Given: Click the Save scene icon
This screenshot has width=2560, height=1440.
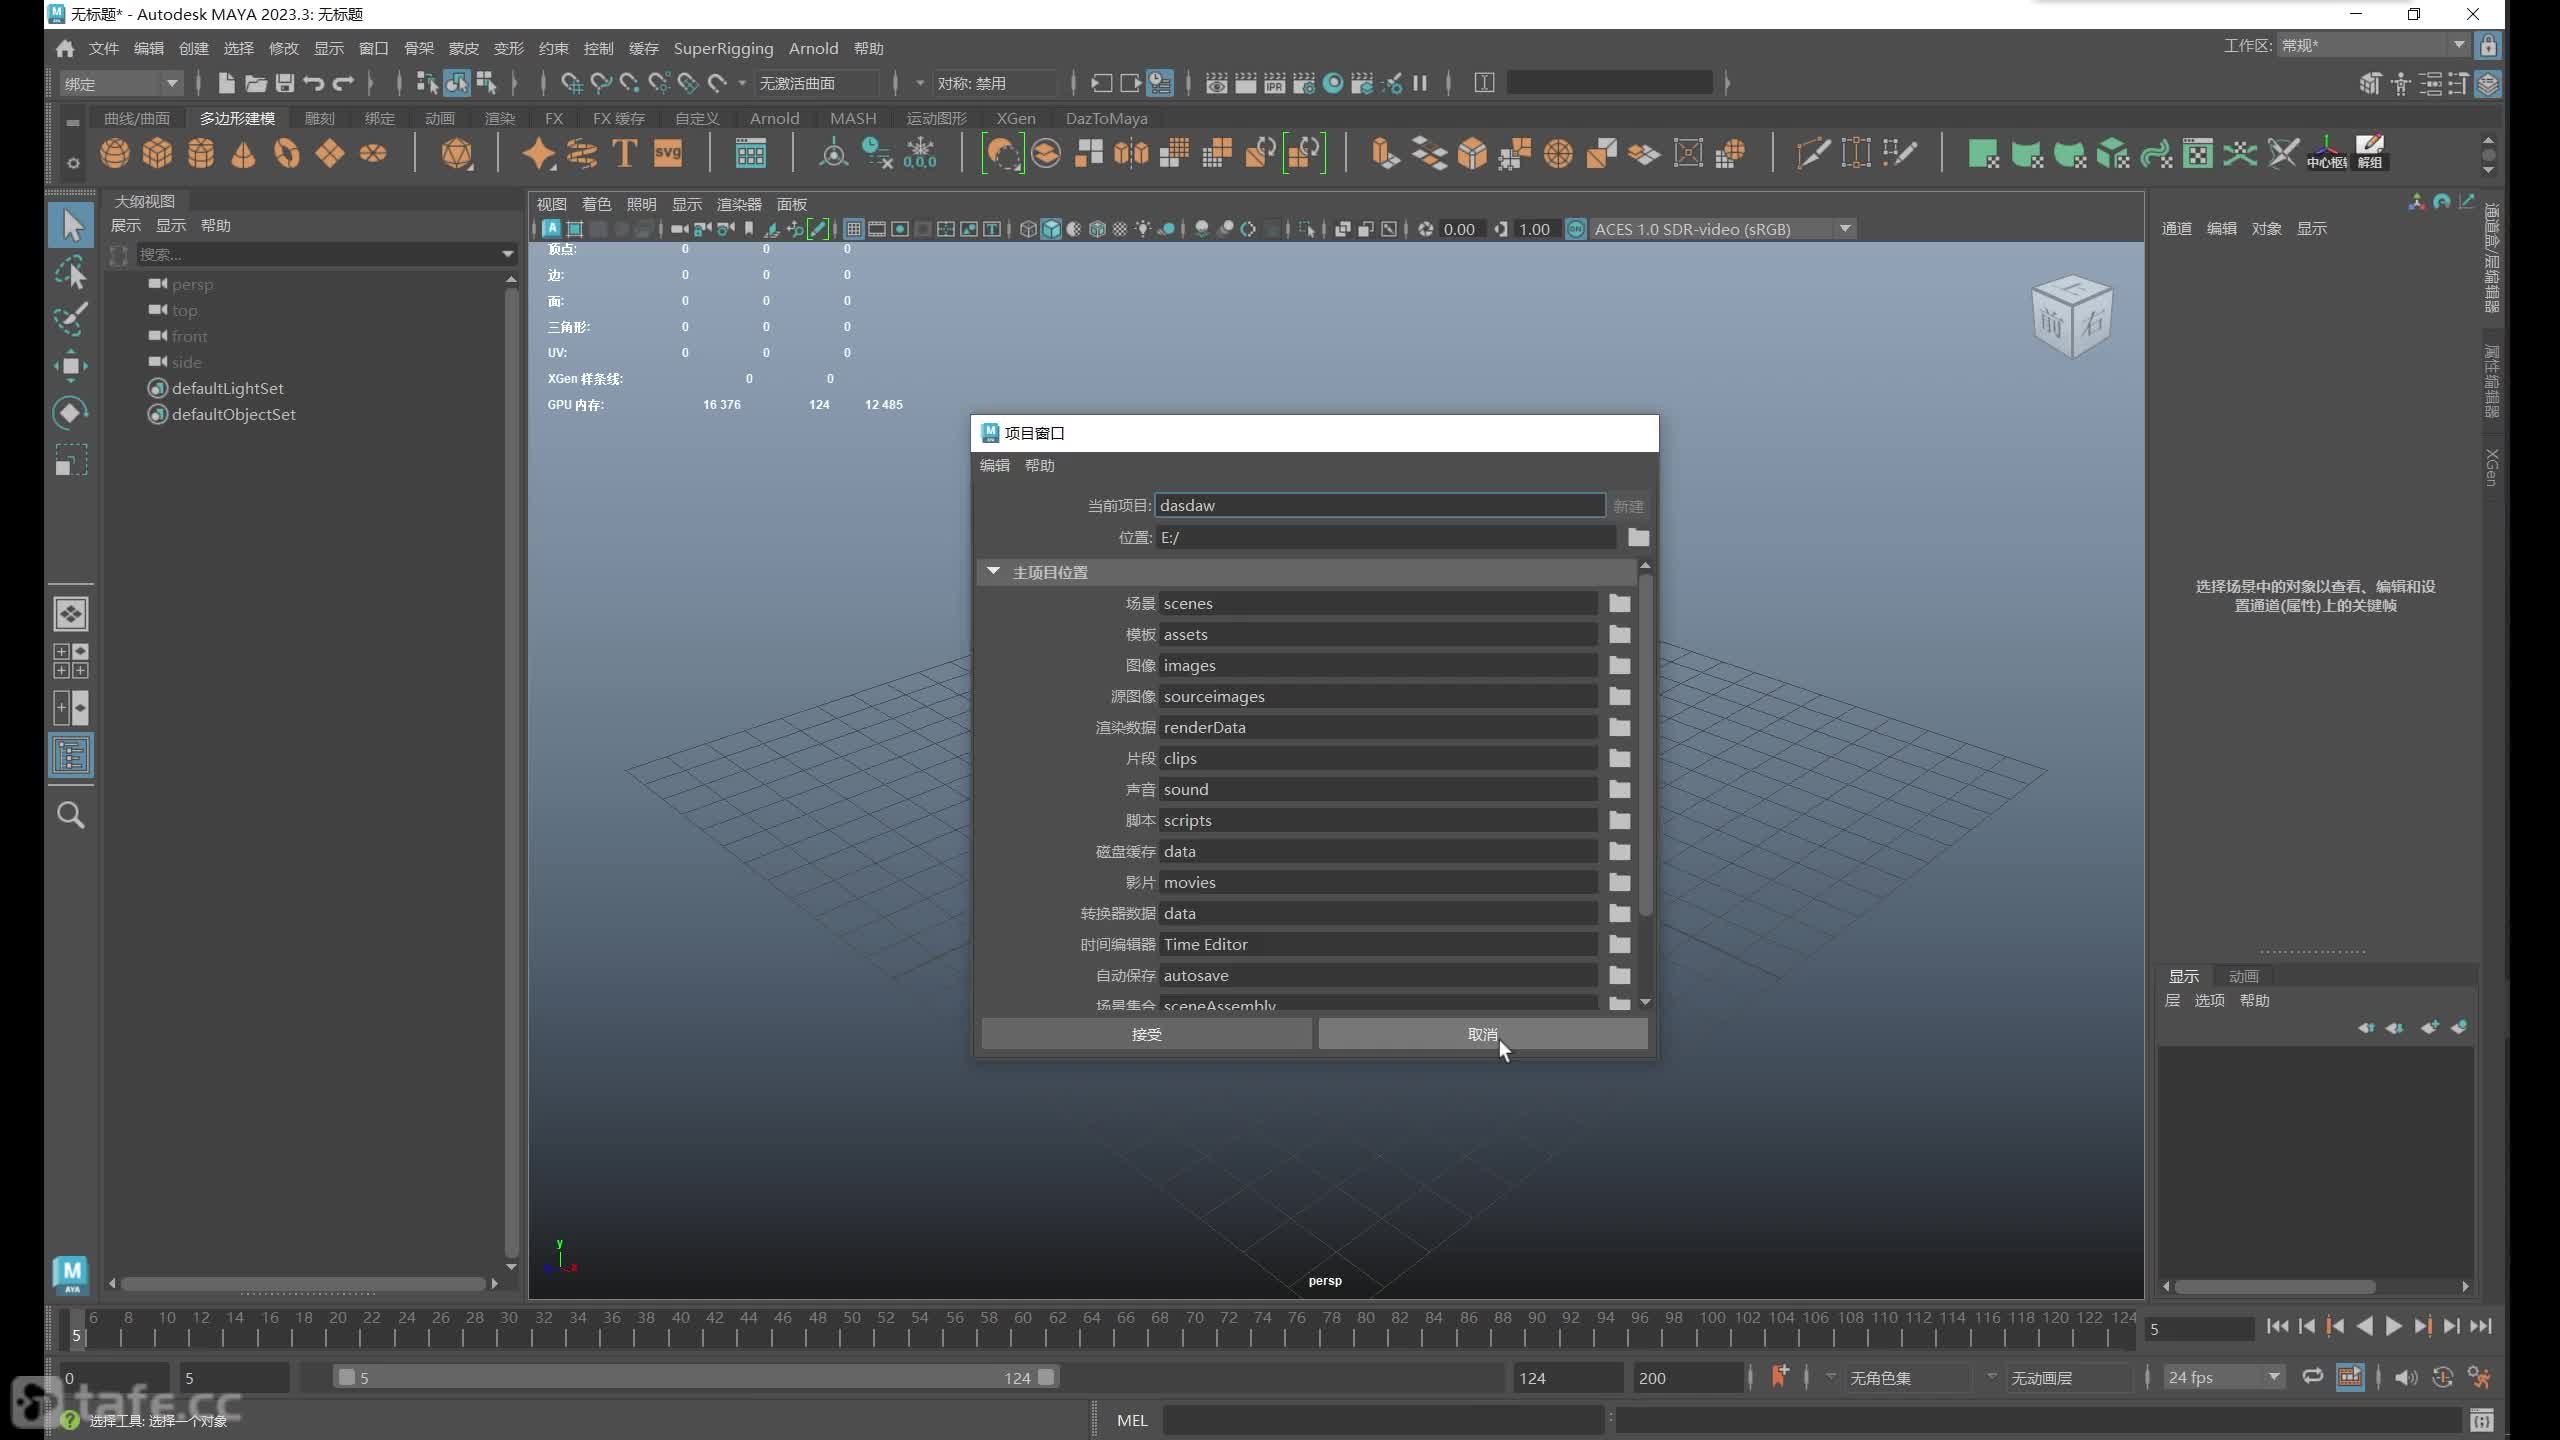Looking at the screenshot, I should coord(285,84).
